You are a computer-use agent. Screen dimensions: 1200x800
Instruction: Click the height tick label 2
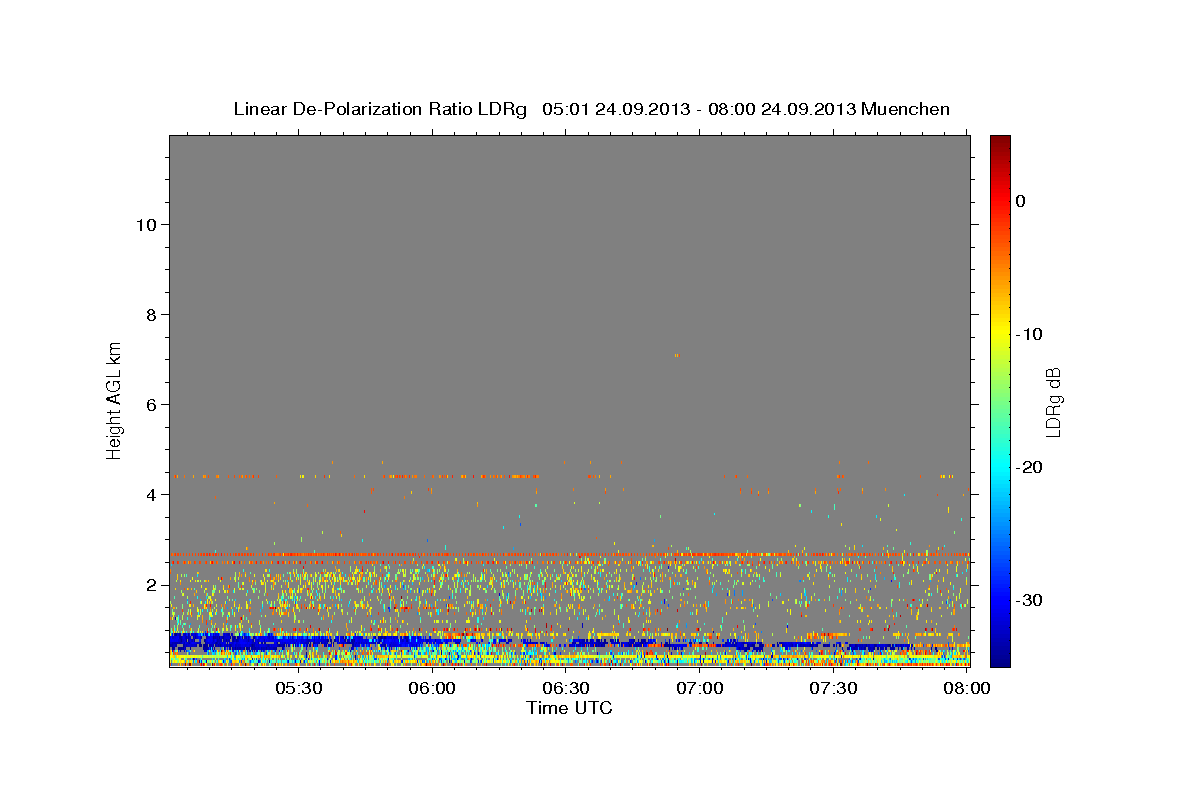(151, 584)
